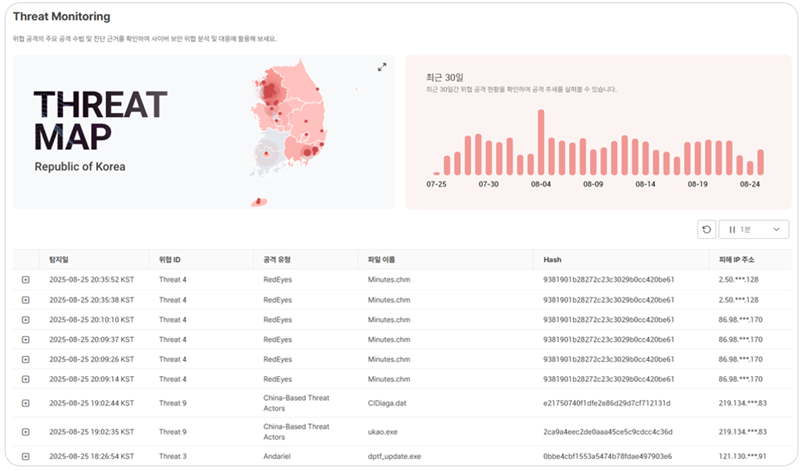The width and height of the screenshot is (800, 471).
Task: Click the 공격 유형 column header
Action: (277, 260)
